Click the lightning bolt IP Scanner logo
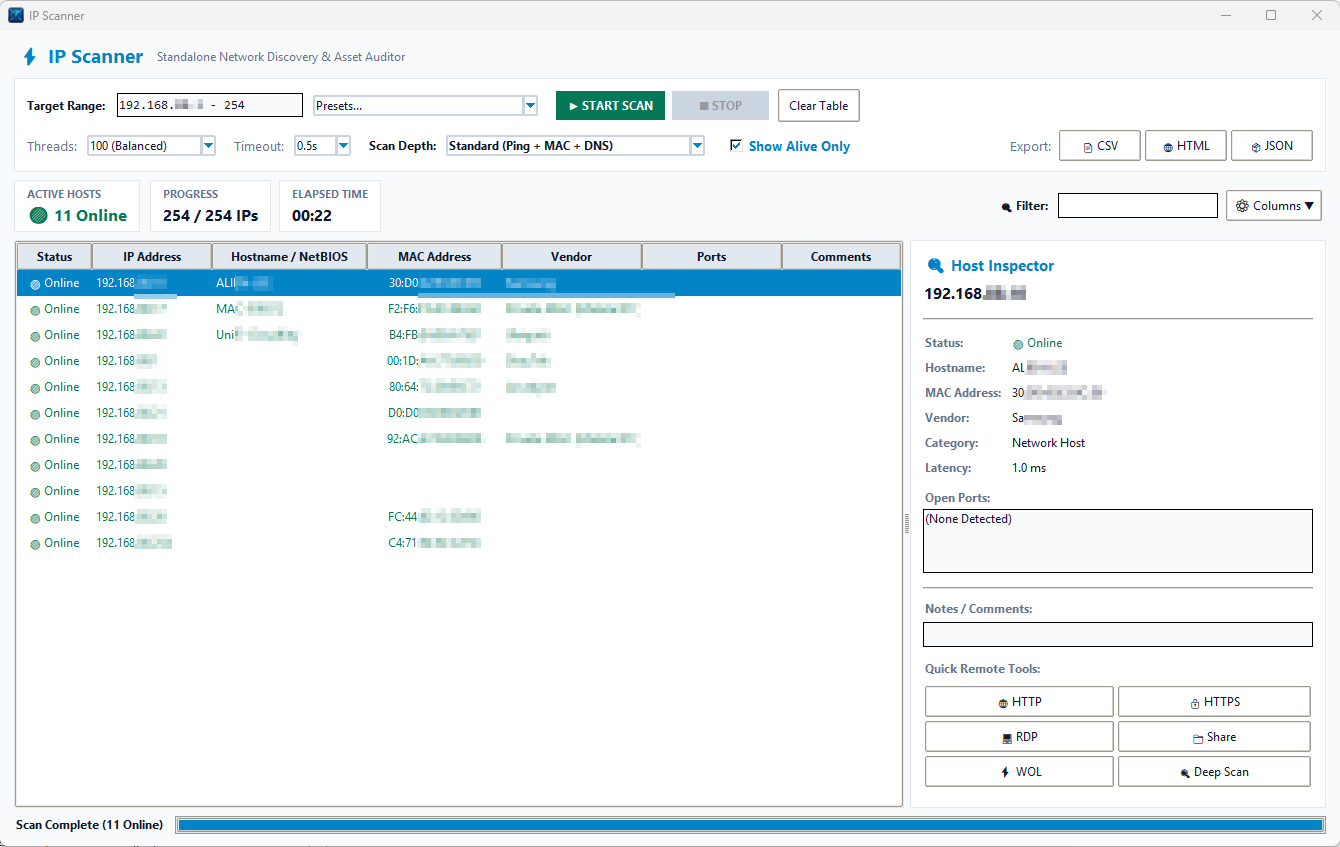 (x=30, y=57)
